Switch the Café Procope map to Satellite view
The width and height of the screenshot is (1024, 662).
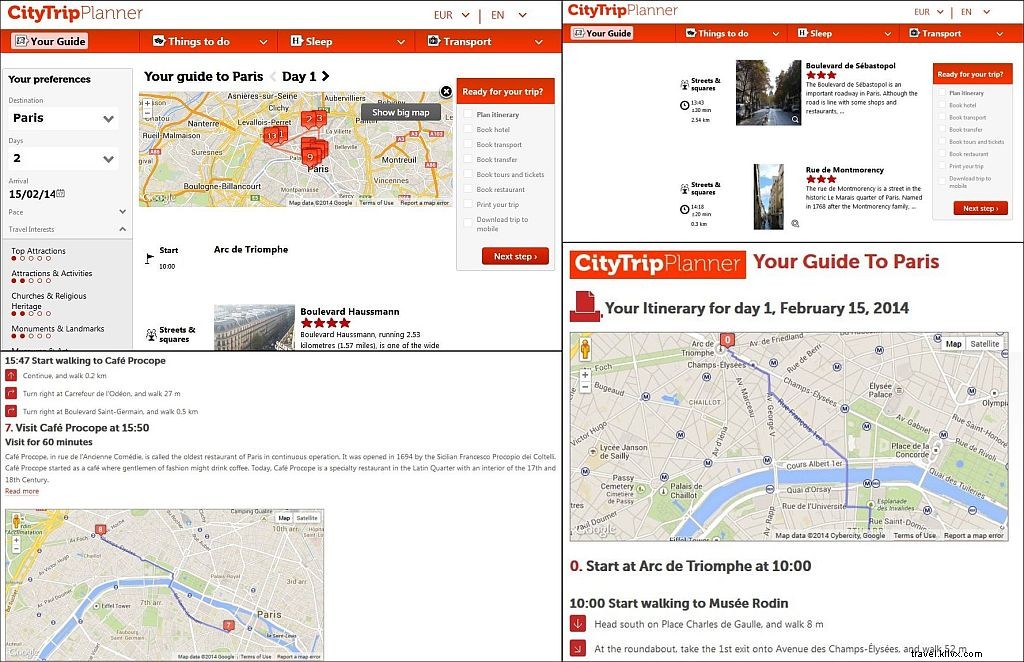[x=307, y=518]
